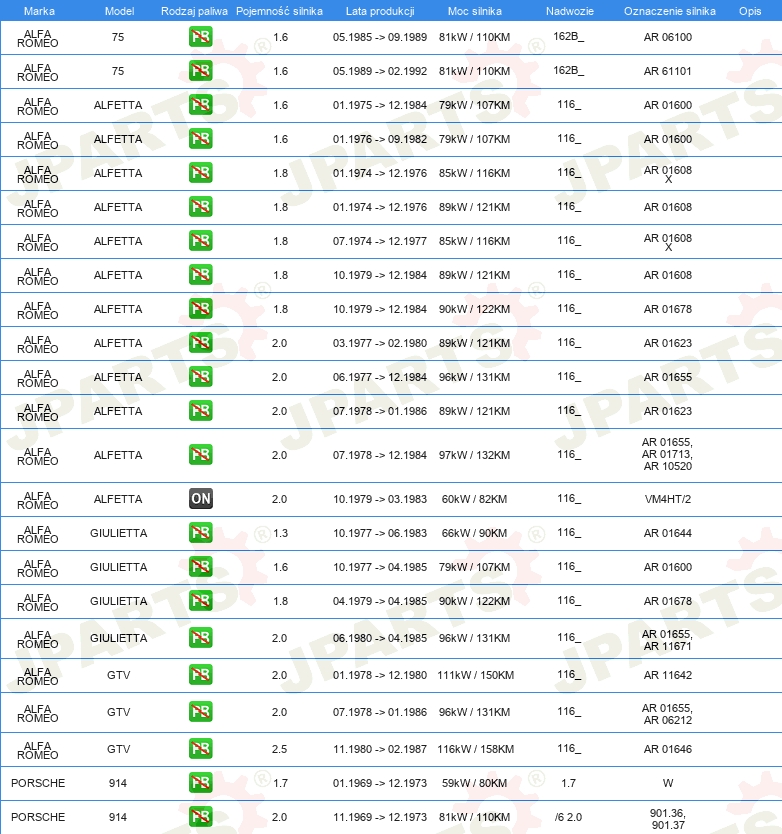
Task: Click petrol icon in Alfetta 97kW / 132KM row
Action: click(201, 455)
